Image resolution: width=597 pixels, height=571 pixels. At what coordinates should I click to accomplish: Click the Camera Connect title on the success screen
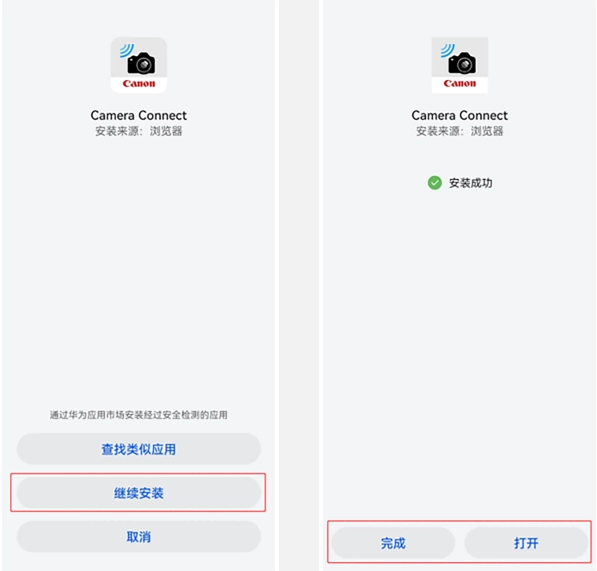460,115
